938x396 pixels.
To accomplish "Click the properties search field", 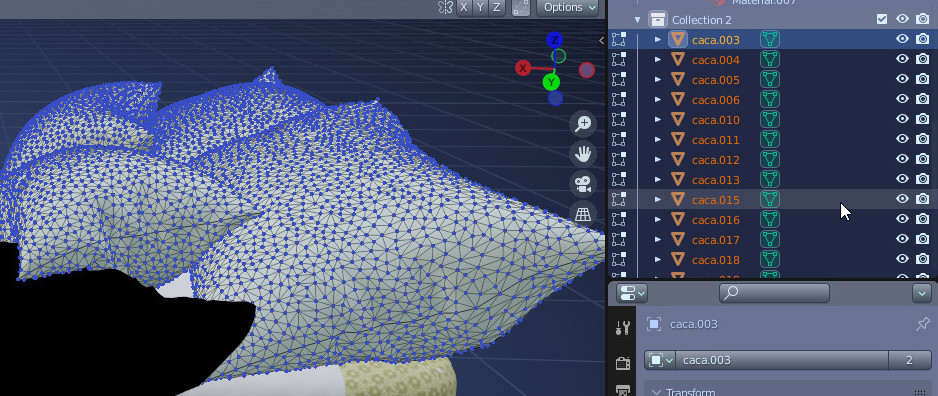I will point(774,293).
